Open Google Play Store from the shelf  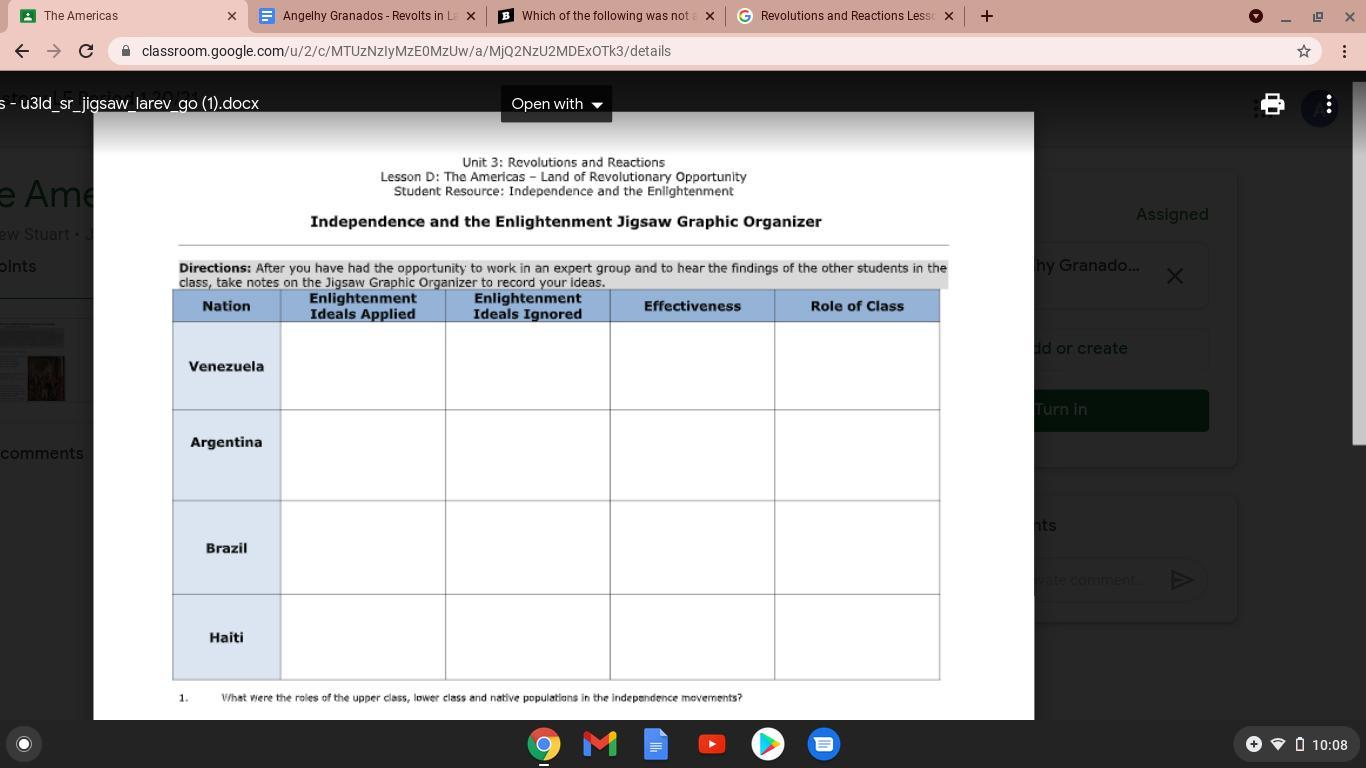pyautogui.click(x=768, y=744)
